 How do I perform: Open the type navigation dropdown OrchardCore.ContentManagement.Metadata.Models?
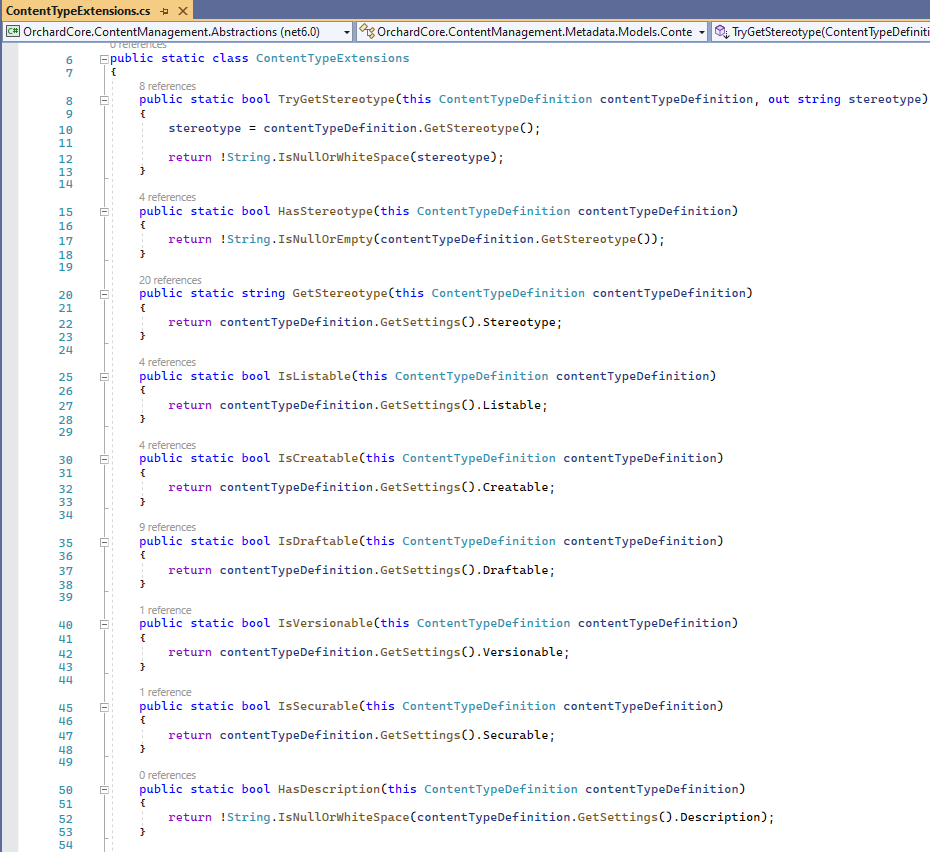(532, 31)
